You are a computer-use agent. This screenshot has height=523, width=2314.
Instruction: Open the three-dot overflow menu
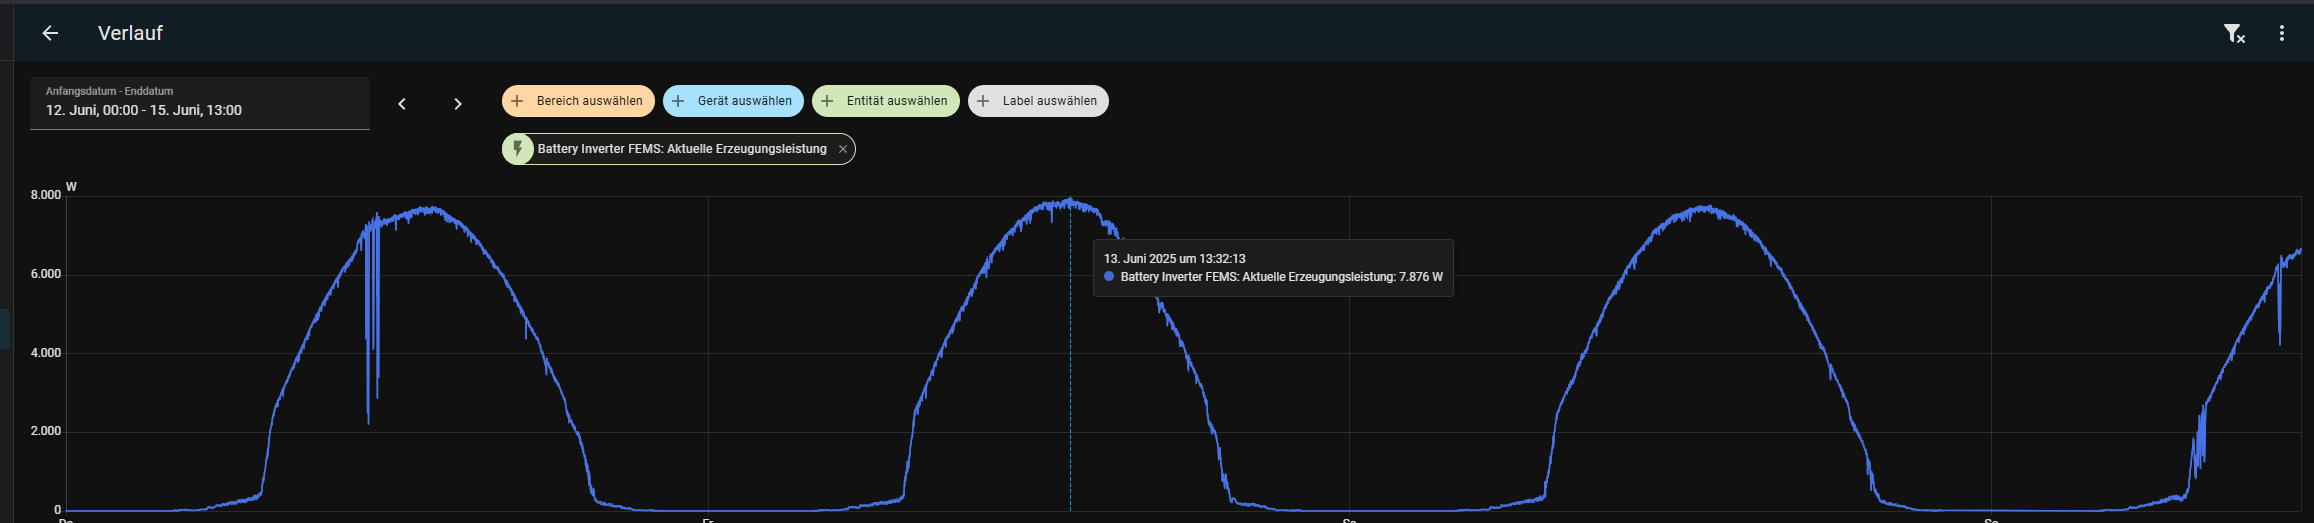click(x=2282, y=33)
